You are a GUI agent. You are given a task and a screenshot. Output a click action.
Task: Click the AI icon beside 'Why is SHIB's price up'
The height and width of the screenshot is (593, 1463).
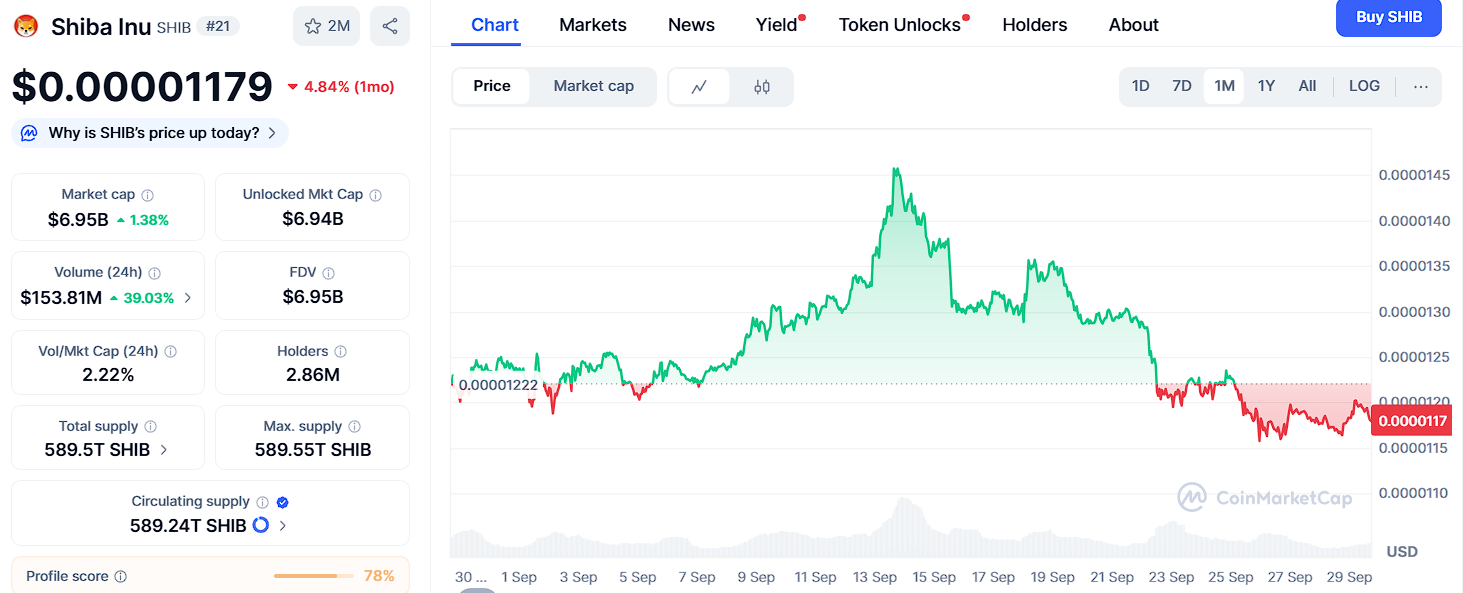pos(29,133)
